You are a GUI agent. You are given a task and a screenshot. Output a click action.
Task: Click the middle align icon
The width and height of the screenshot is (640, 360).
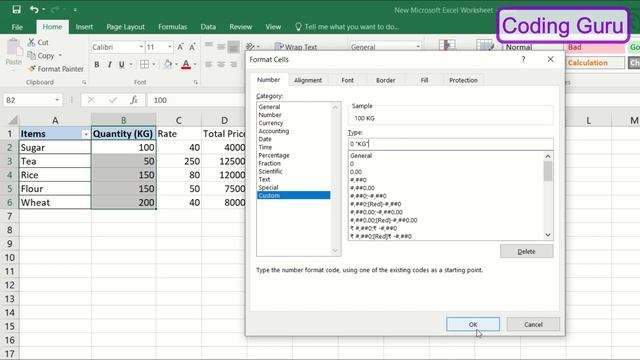221,46
